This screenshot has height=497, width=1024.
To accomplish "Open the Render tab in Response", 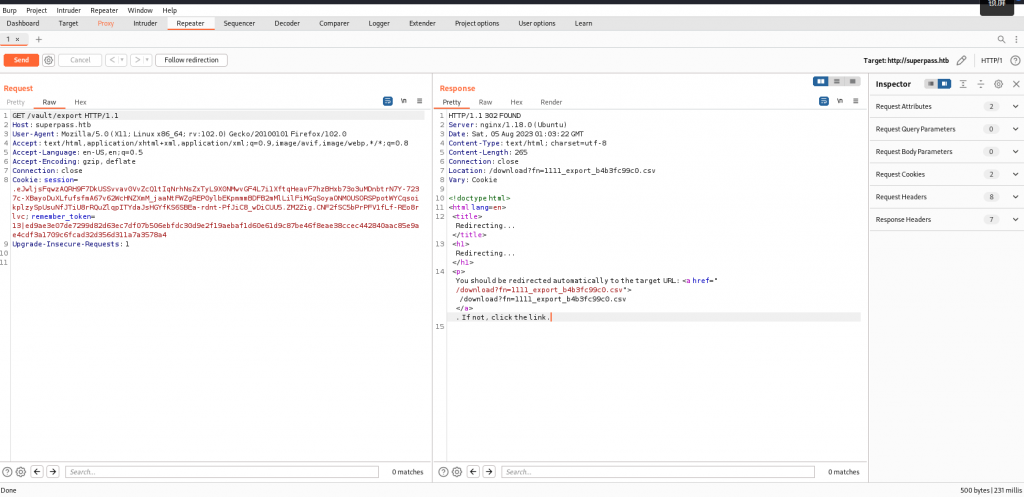I will click(551, 102).
